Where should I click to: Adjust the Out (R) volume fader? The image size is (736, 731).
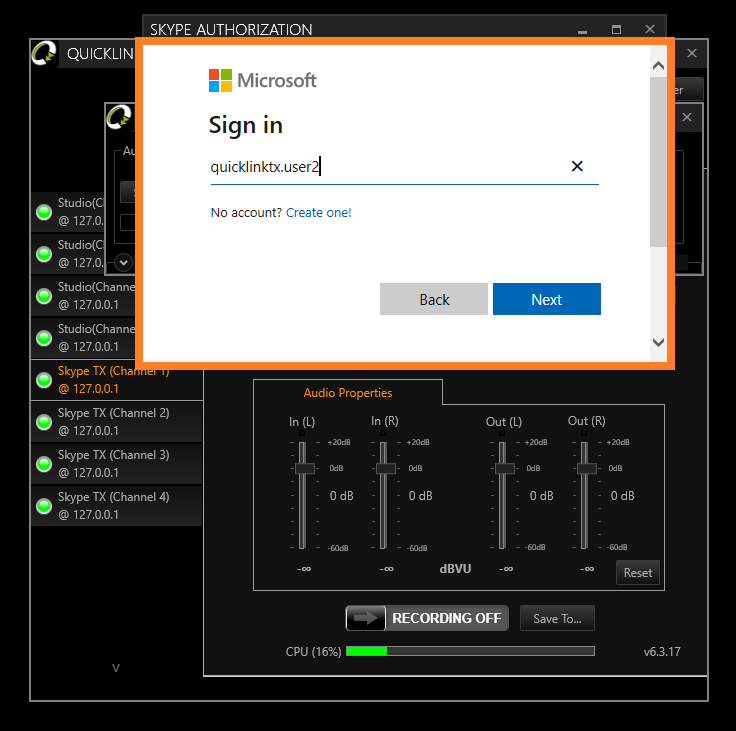tap(586, 469)
